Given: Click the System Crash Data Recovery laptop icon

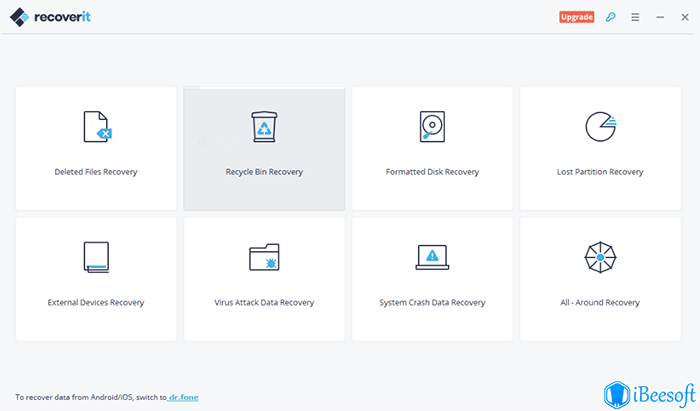Looking at the screenshot, I should [x=432, y=257].
